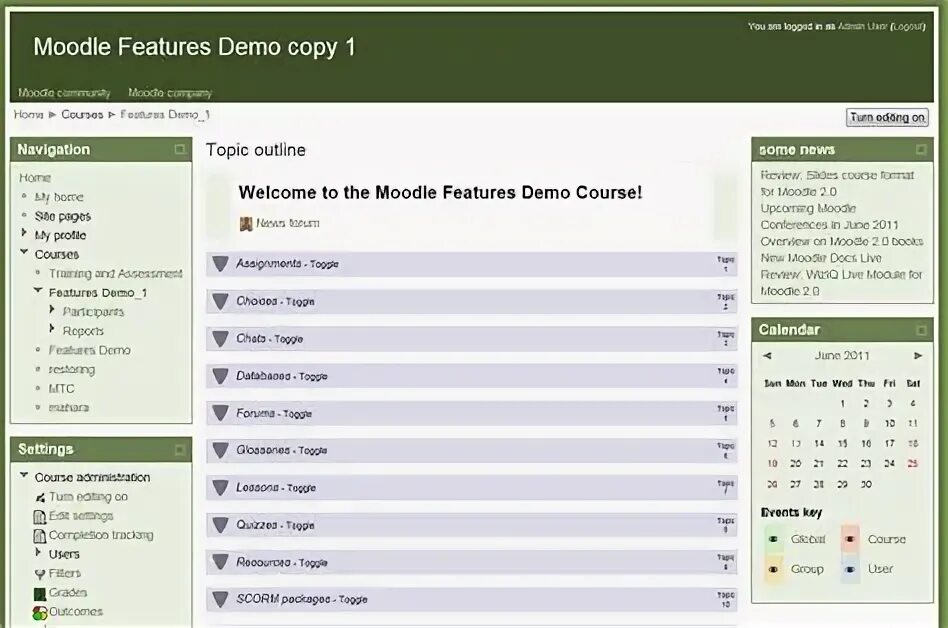This screenshot has height=628, width=948.
Task: Expand My profile in Navigation
Action: point(24,233)
